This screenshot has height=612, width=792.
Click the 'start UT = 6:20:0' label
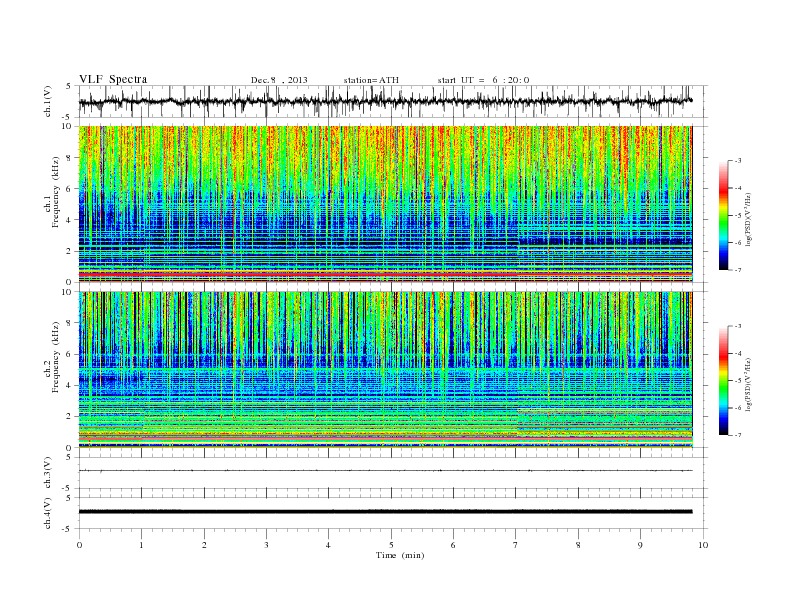[x=483, y=80]
